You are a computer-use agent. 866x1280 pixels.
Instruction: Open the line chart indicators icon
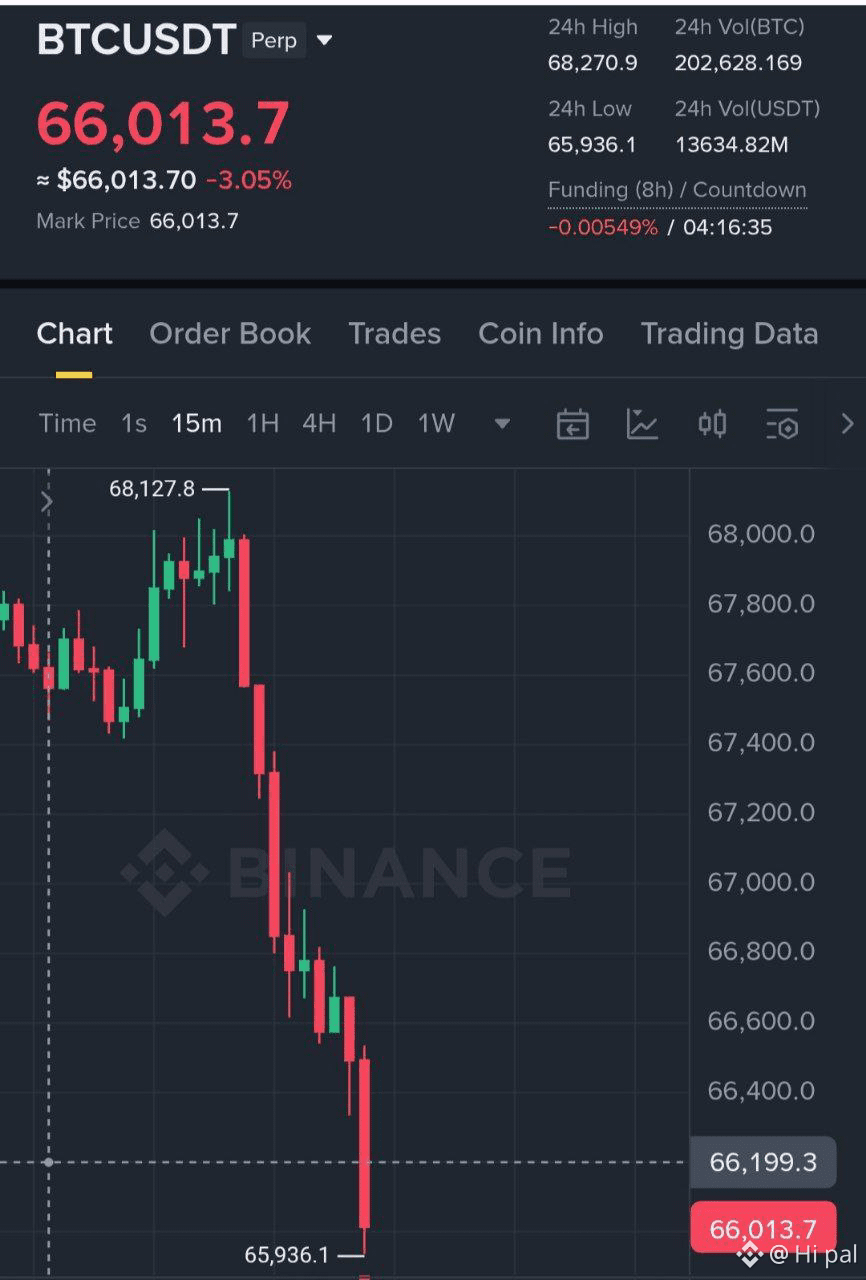(642, 424)
